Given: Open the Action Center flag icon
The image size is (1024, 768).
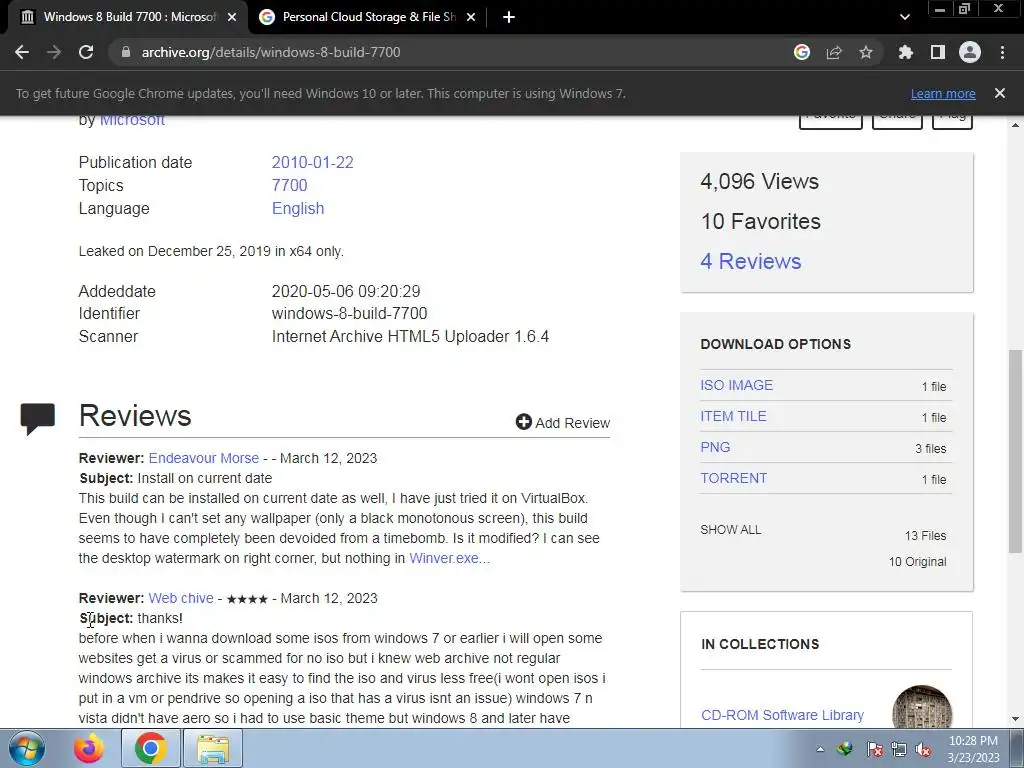Looking at the screenshot, I should 874,749.
